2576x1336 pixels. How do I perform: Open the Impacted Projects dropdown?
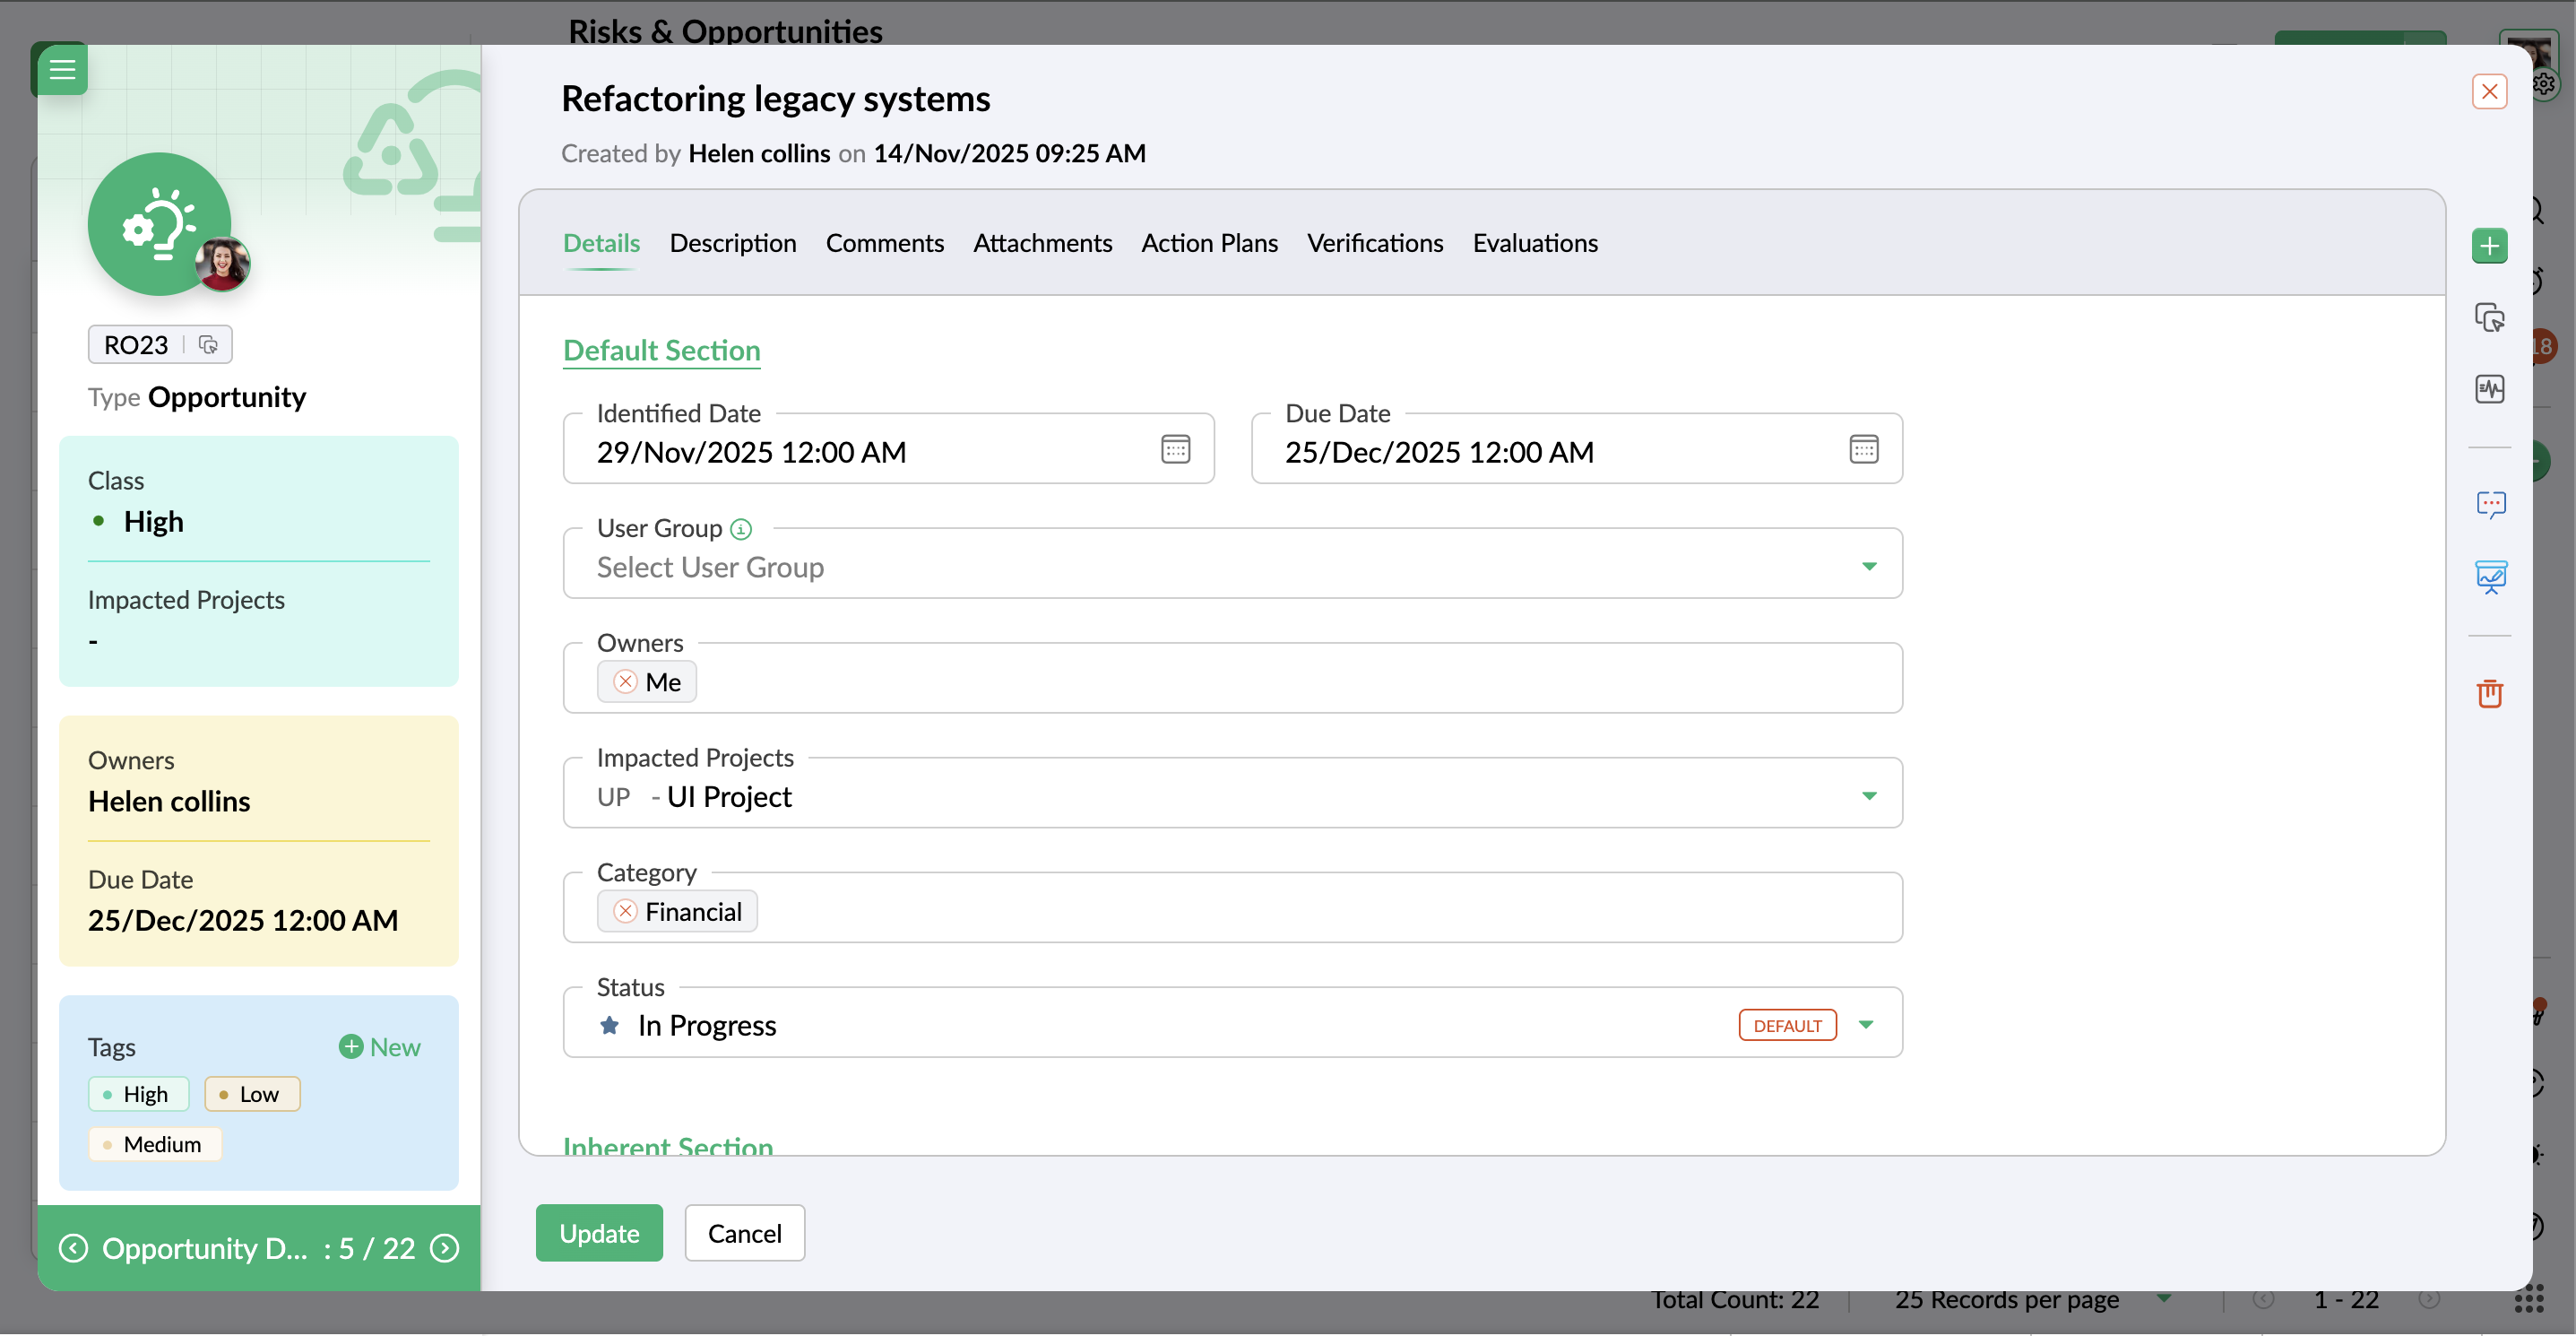[1868, 796]
